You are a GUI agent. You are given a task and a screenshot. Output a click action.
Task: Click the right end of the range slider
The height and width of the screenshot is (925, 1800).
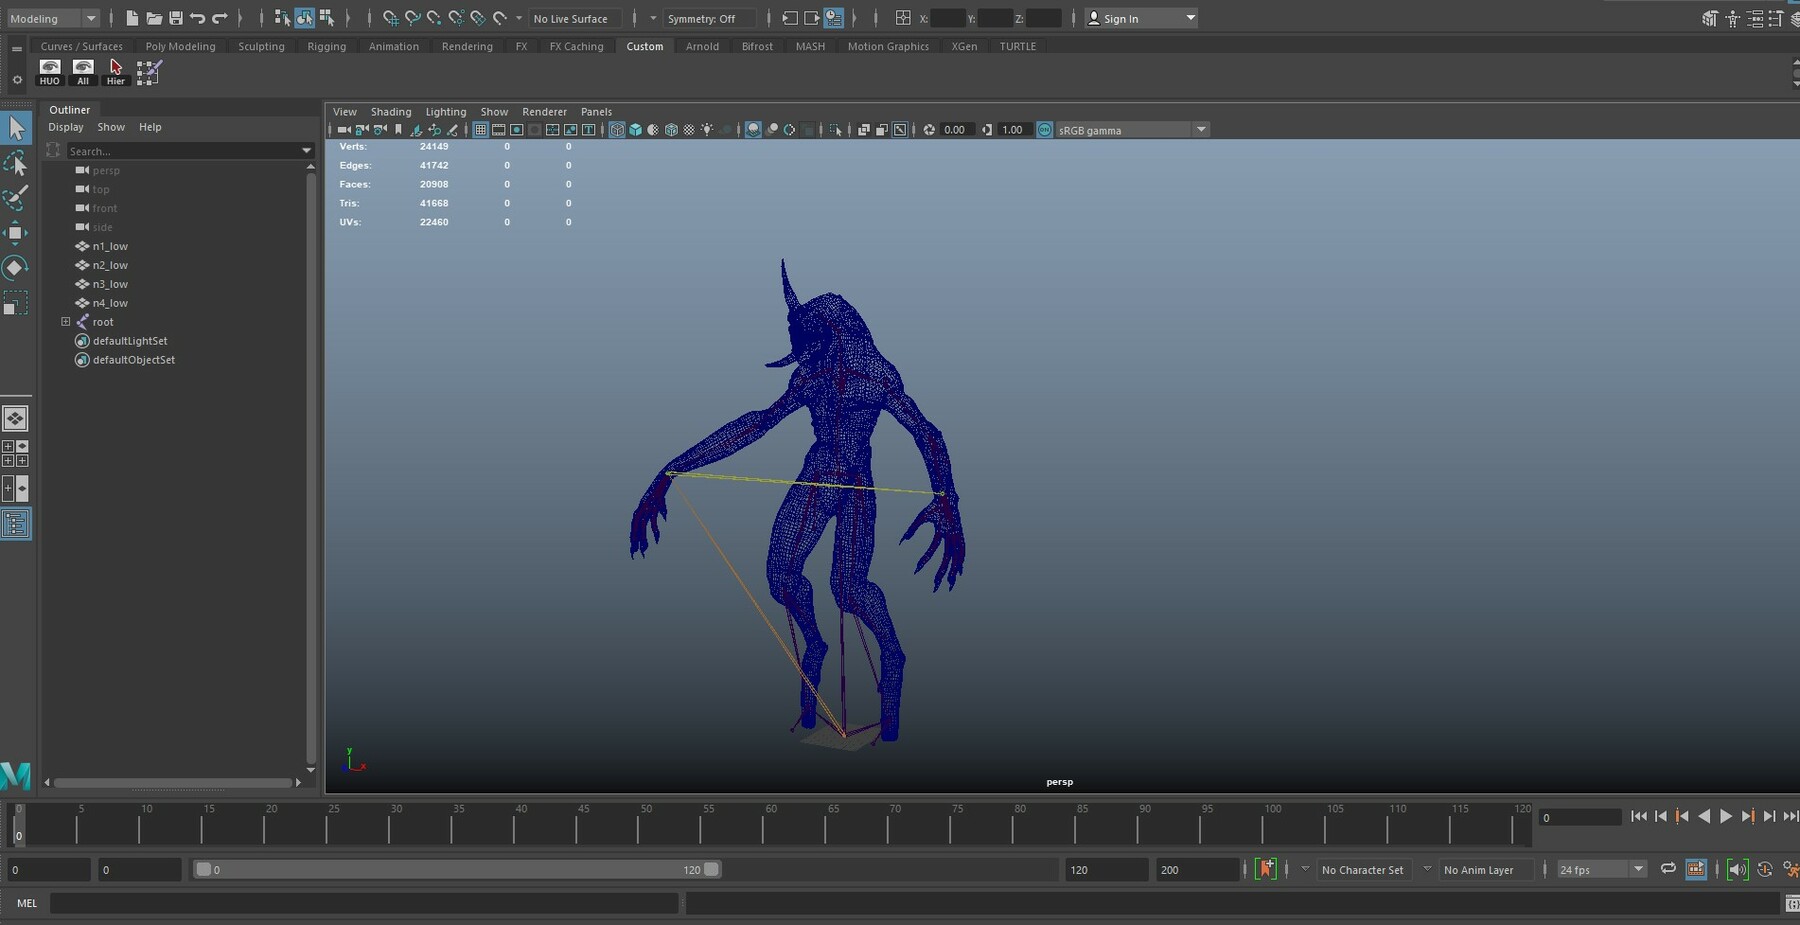click(711, 869)
